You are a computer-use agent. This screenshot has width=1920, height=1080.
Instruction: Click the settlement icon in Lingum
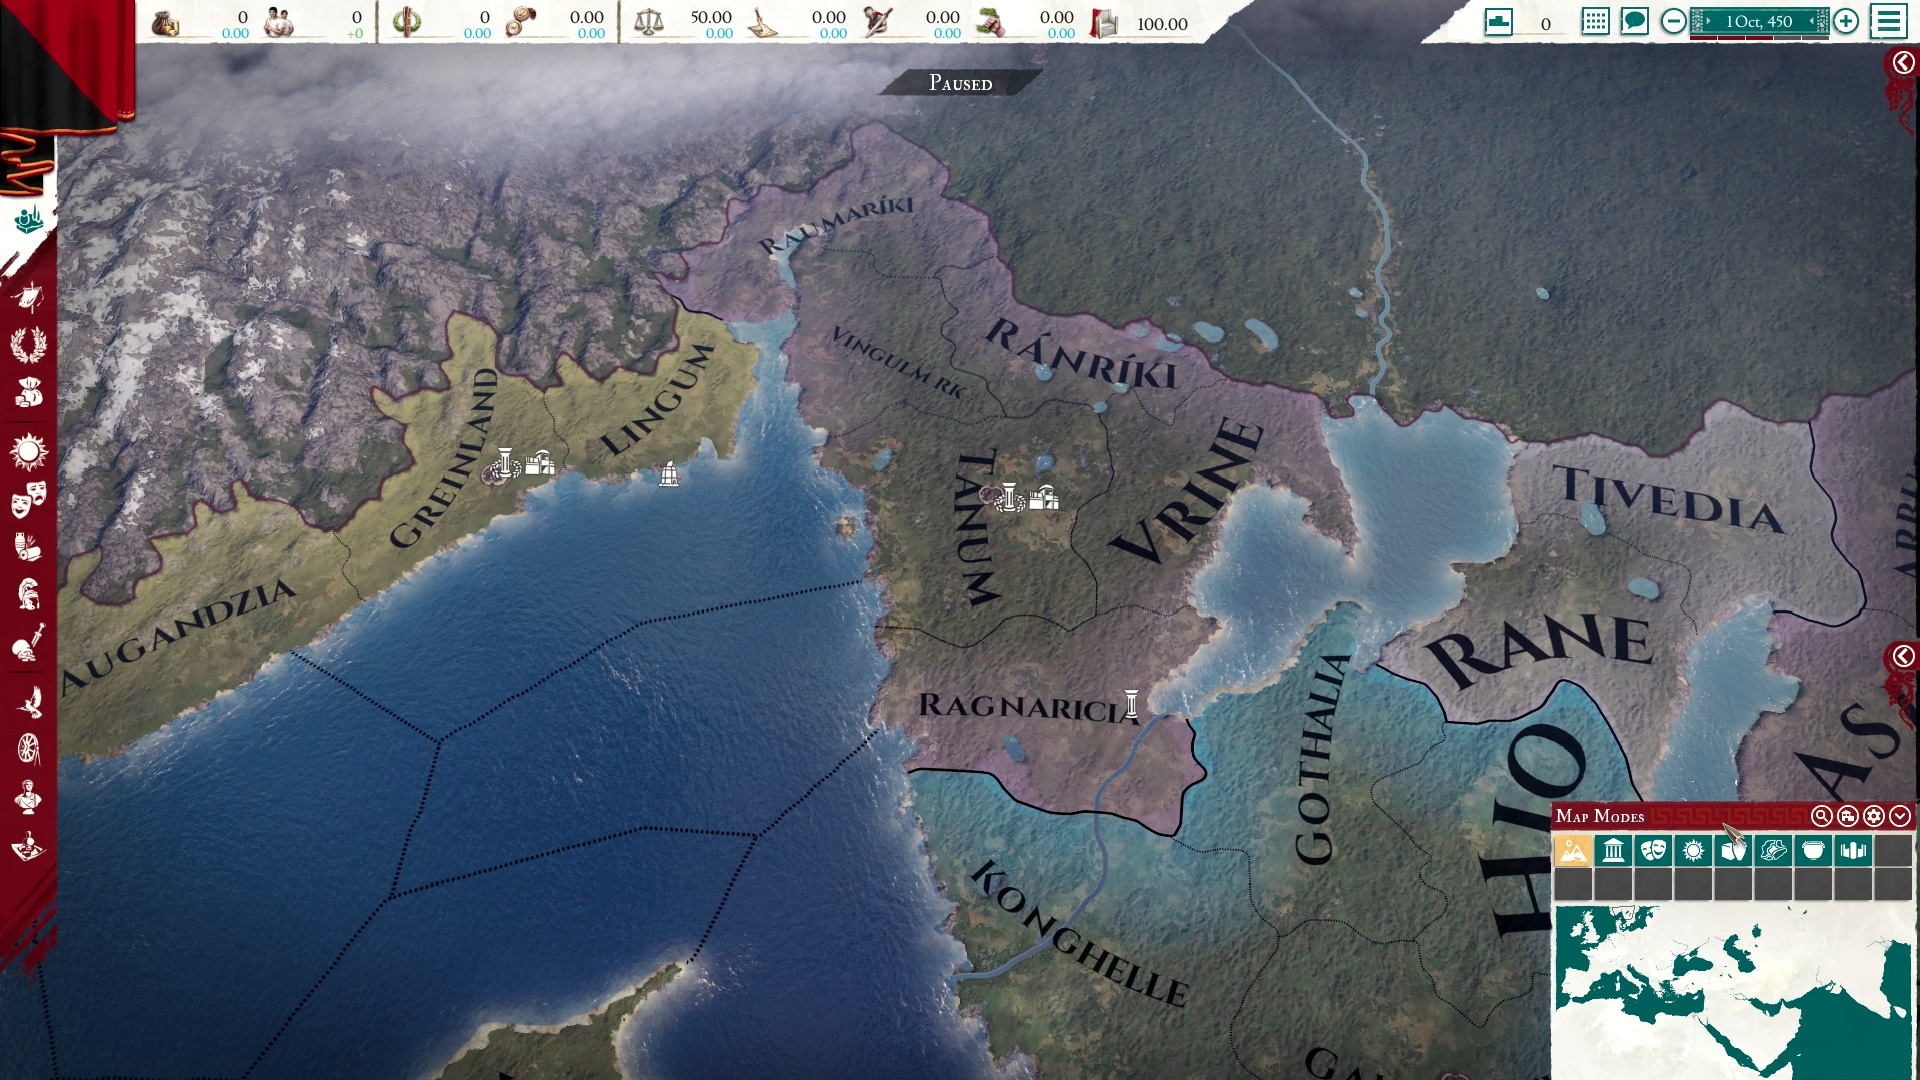669,474
